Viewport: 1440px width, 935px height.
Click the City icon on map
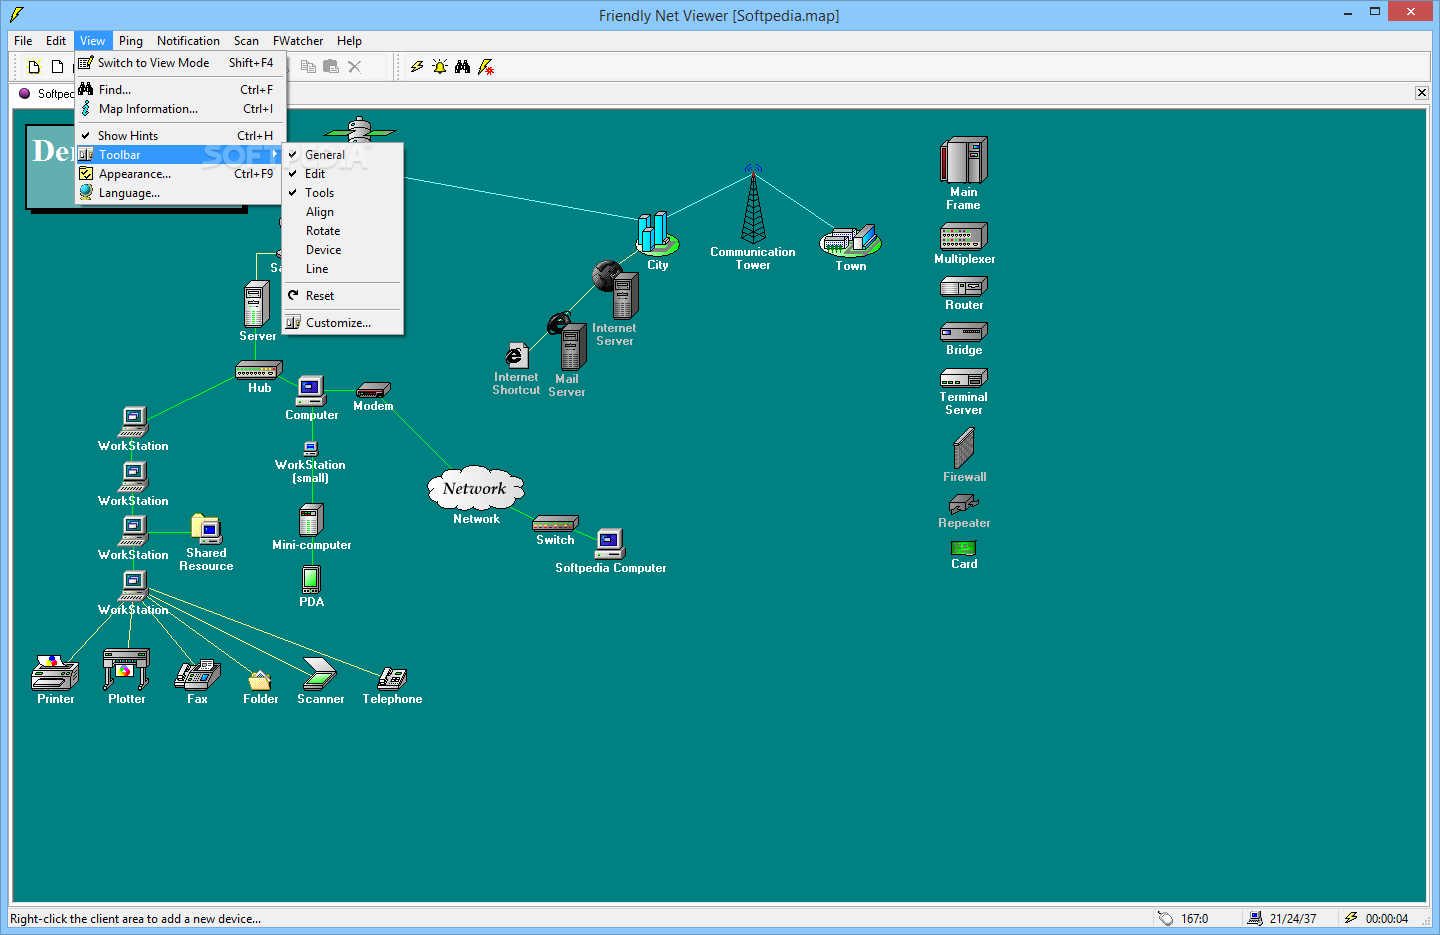[x=657, y=234]
